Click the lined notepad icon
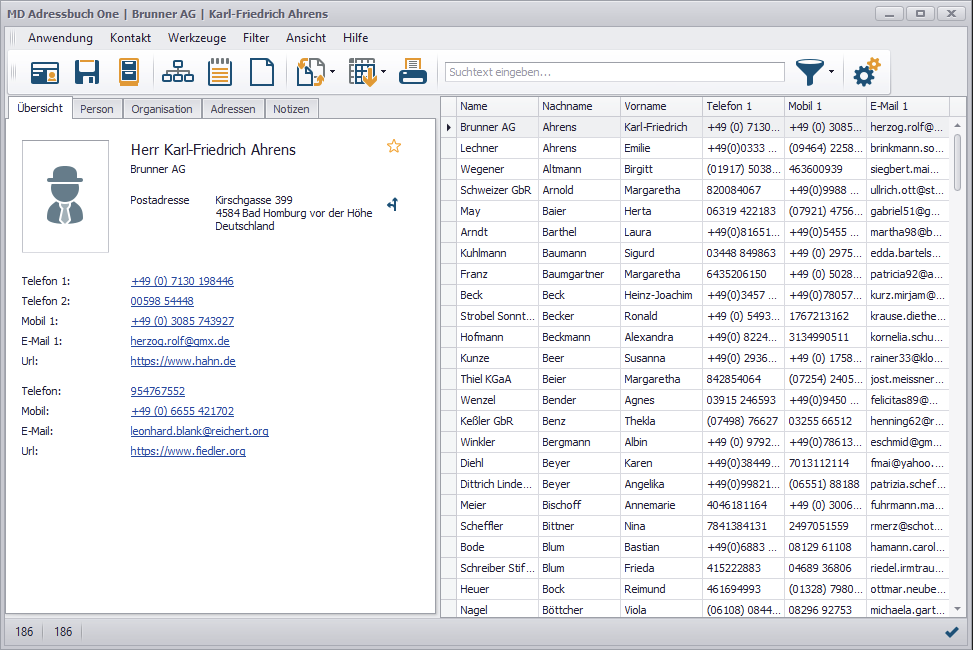Screen dimensions: 973x650 pos(220,72)
